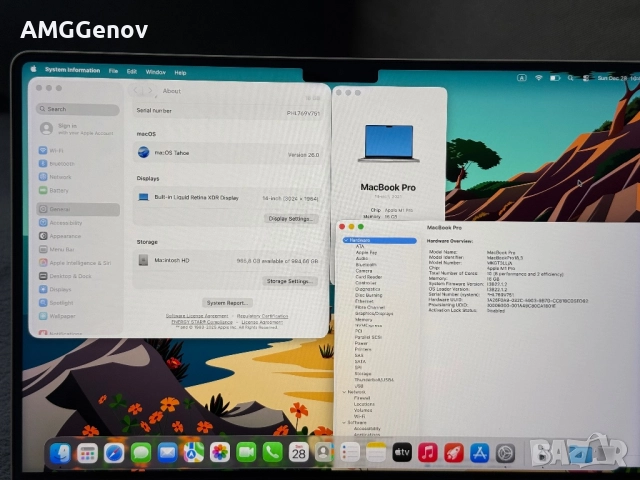Click the Display Settings... button
Image resolution: width=640 pixels, height=480 pixels.
pyautogui.click(x=291, y=219)
